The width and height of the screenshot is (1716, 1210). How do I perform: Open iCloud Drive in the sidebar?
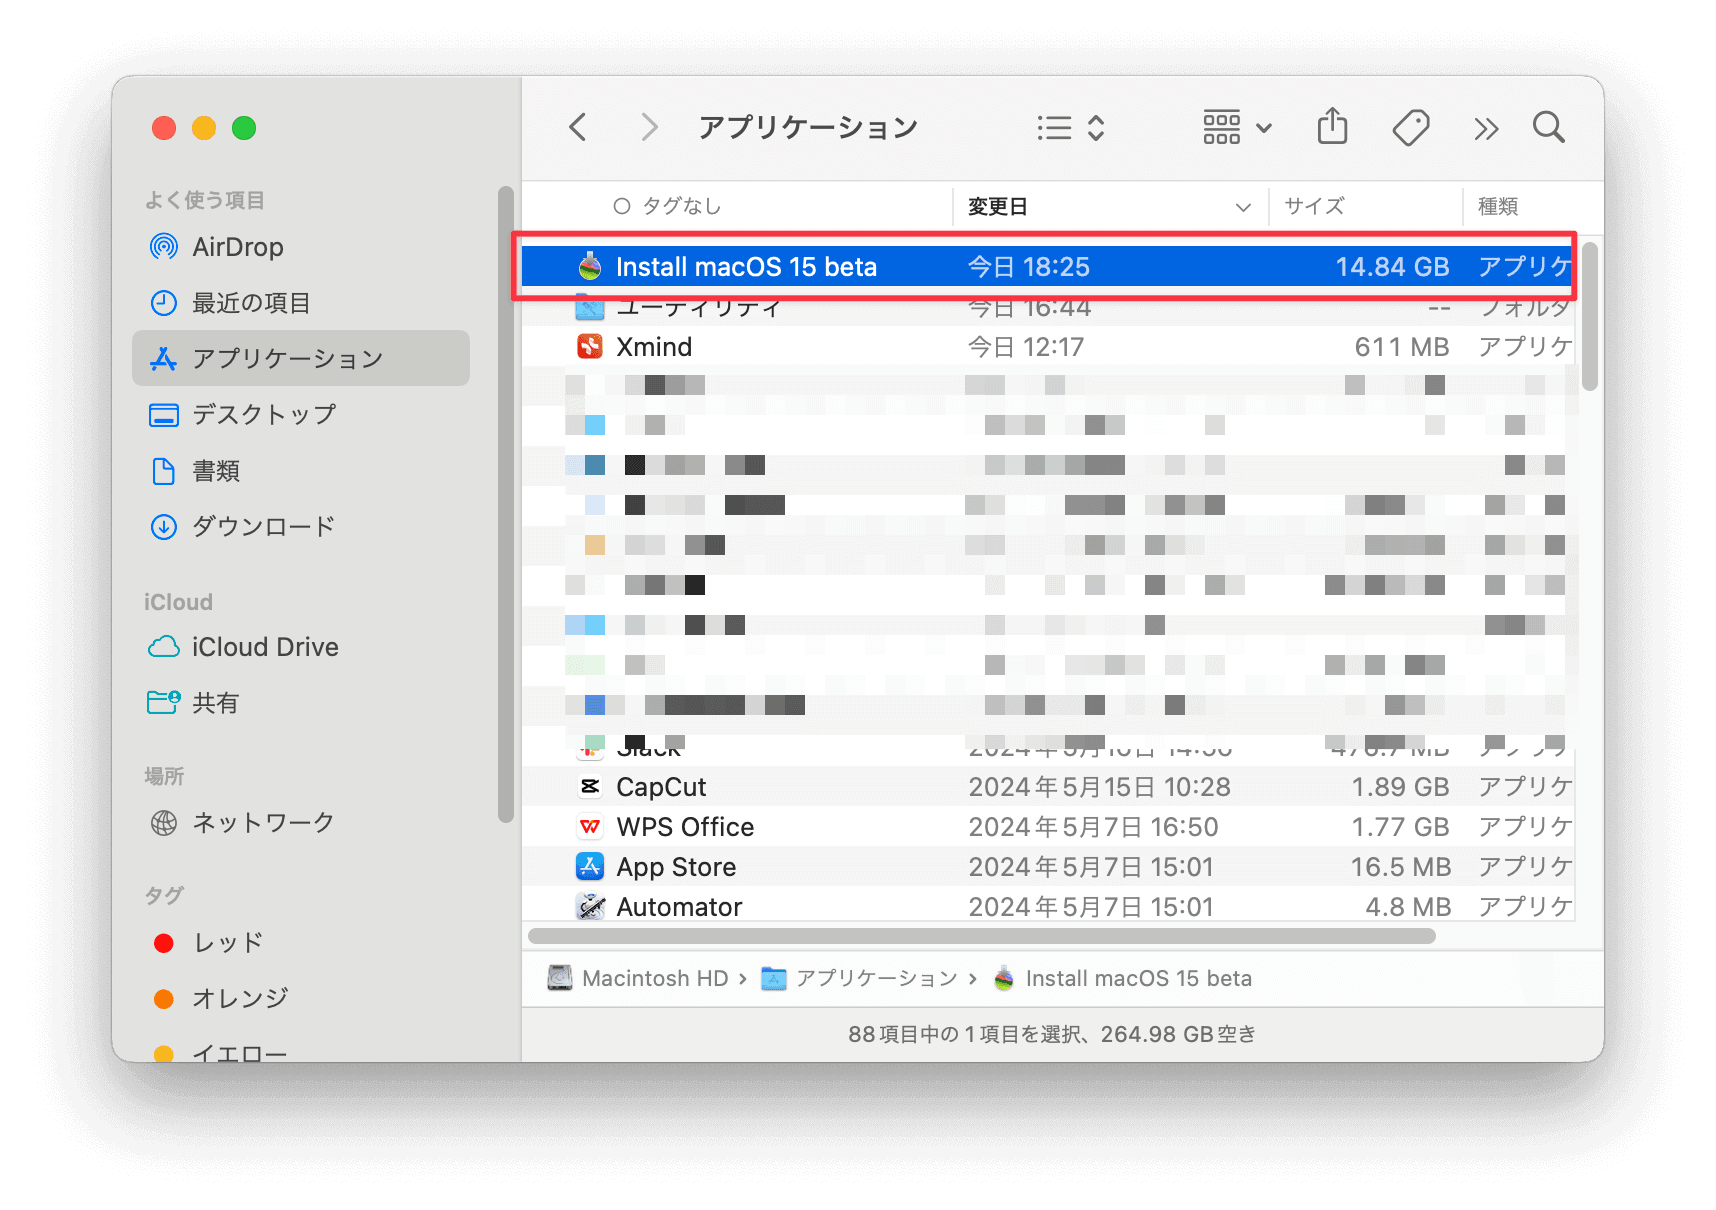[x=300, y=647]
